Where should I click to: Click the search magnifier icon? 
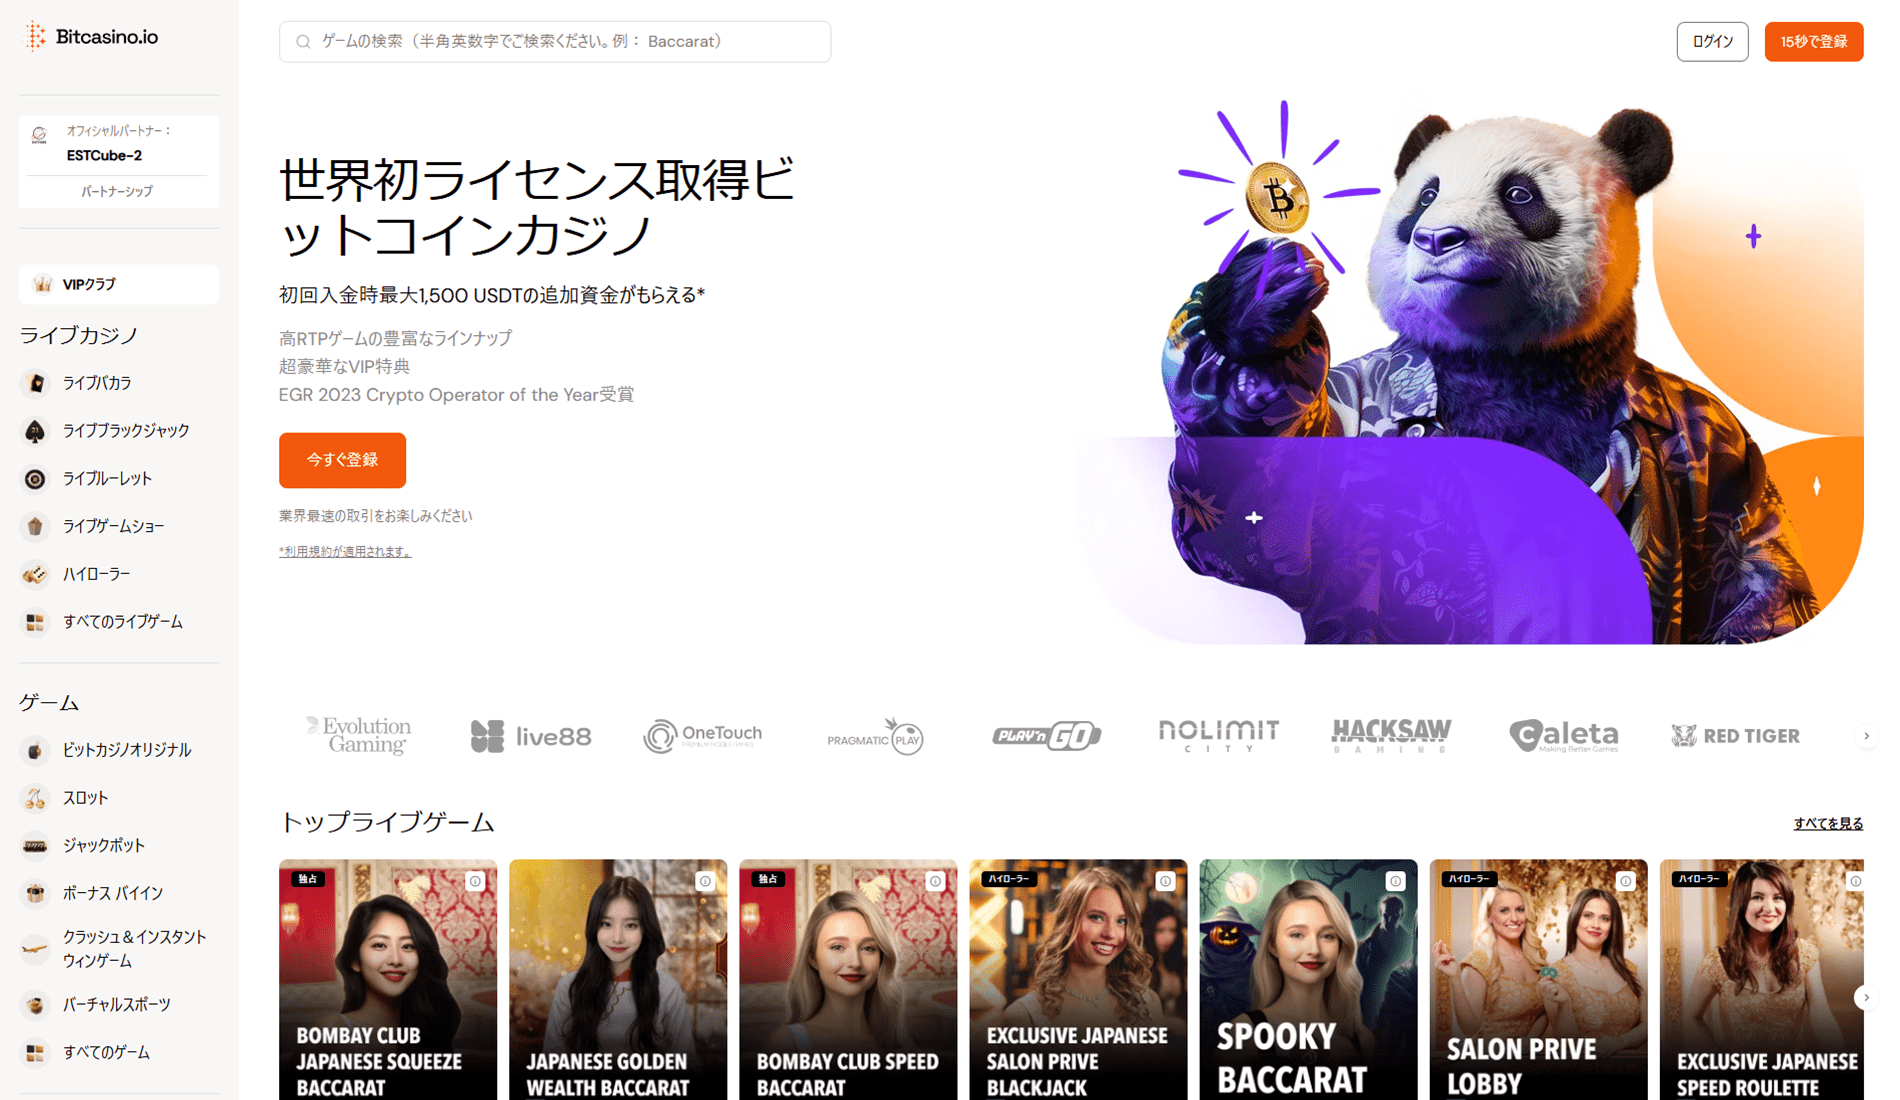303,42
